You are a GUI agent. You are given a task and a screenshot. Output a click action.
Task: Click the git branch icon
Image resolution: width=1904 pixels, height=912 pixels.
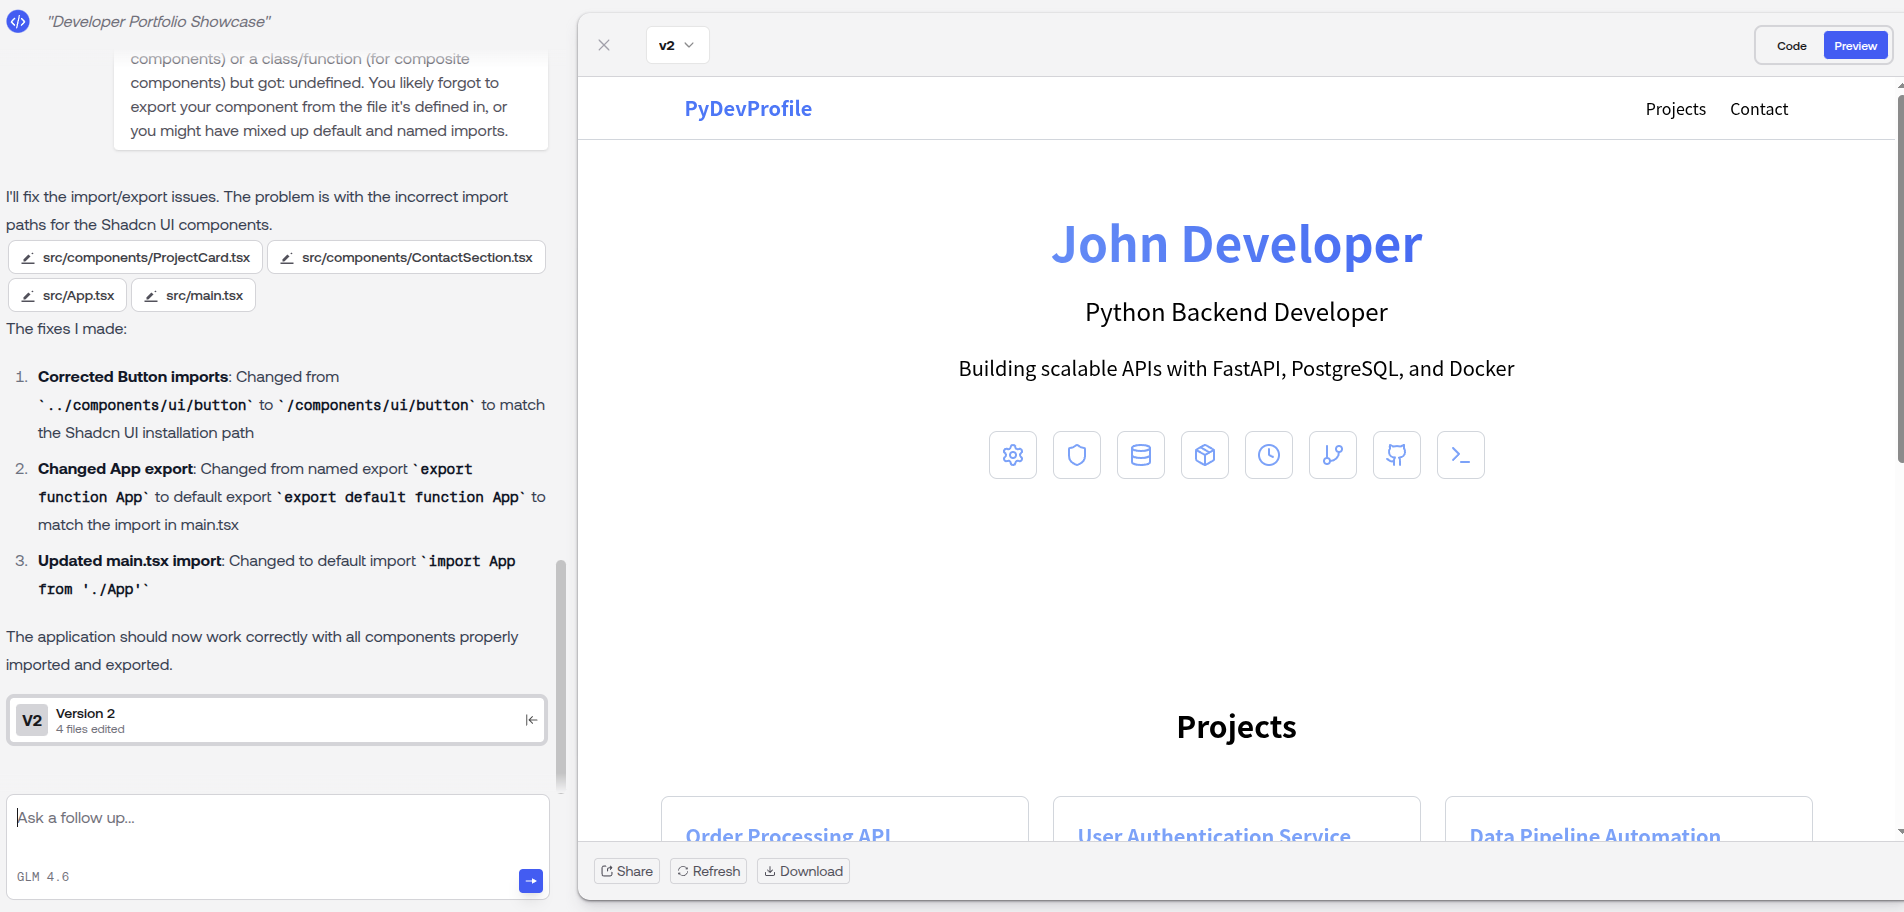coord(1332,455)
